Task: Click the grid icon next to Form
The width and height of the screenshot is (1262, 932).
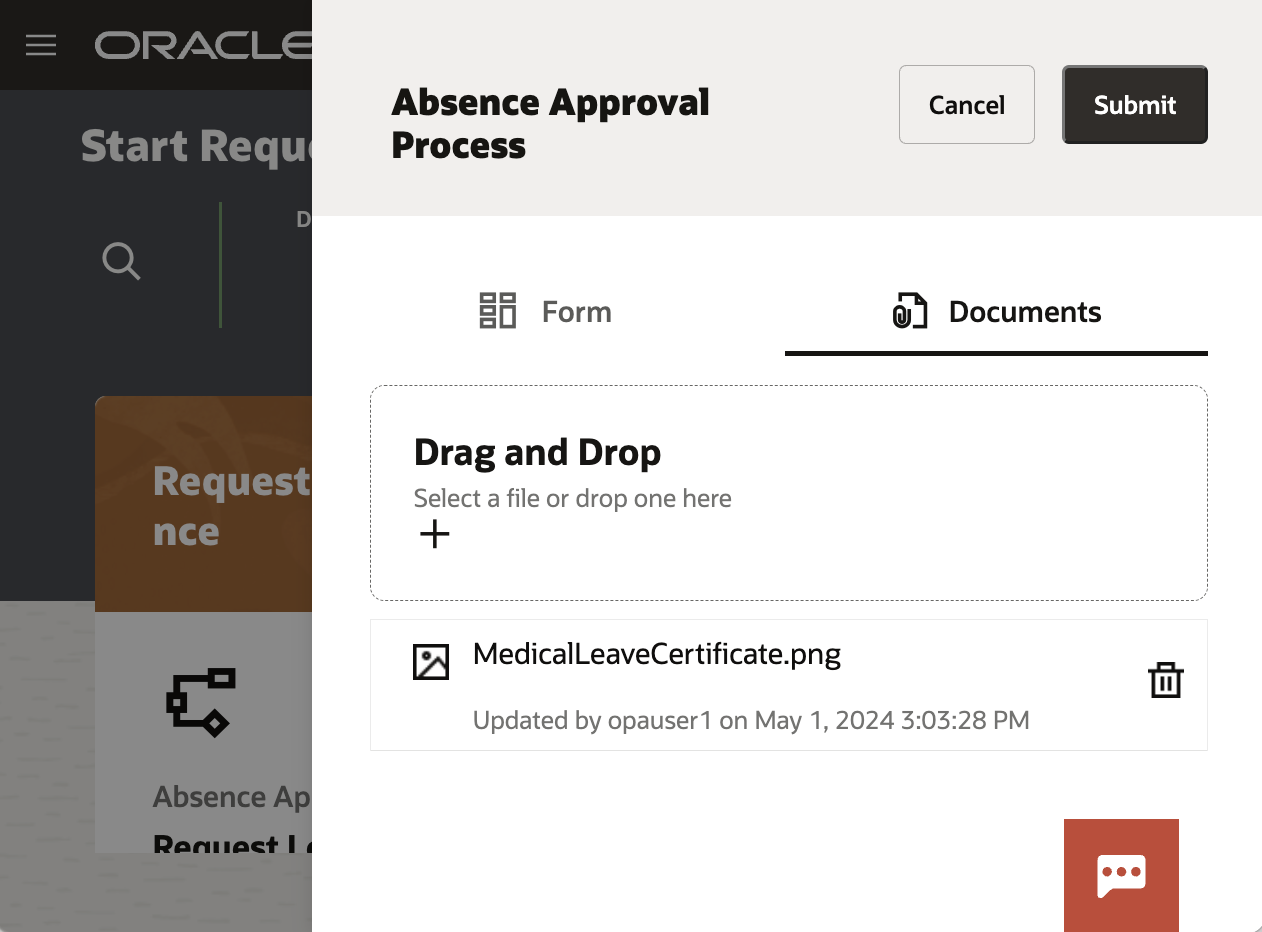Action: click(497, 311)
